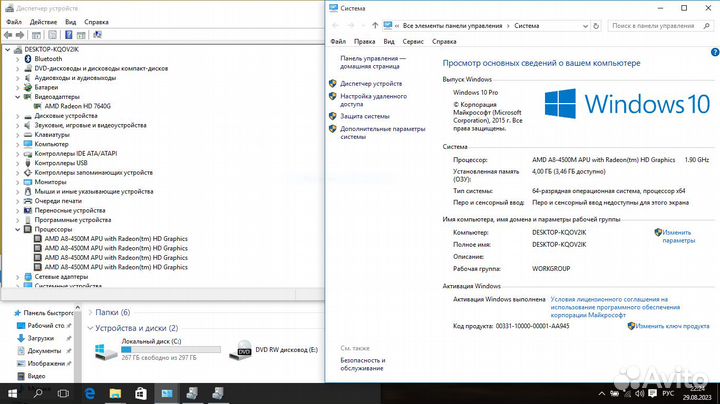The height and width of the screenshot is (404, 720).
Task: Open Настройка удаленного доступа link
Action: tap(373, 100)
